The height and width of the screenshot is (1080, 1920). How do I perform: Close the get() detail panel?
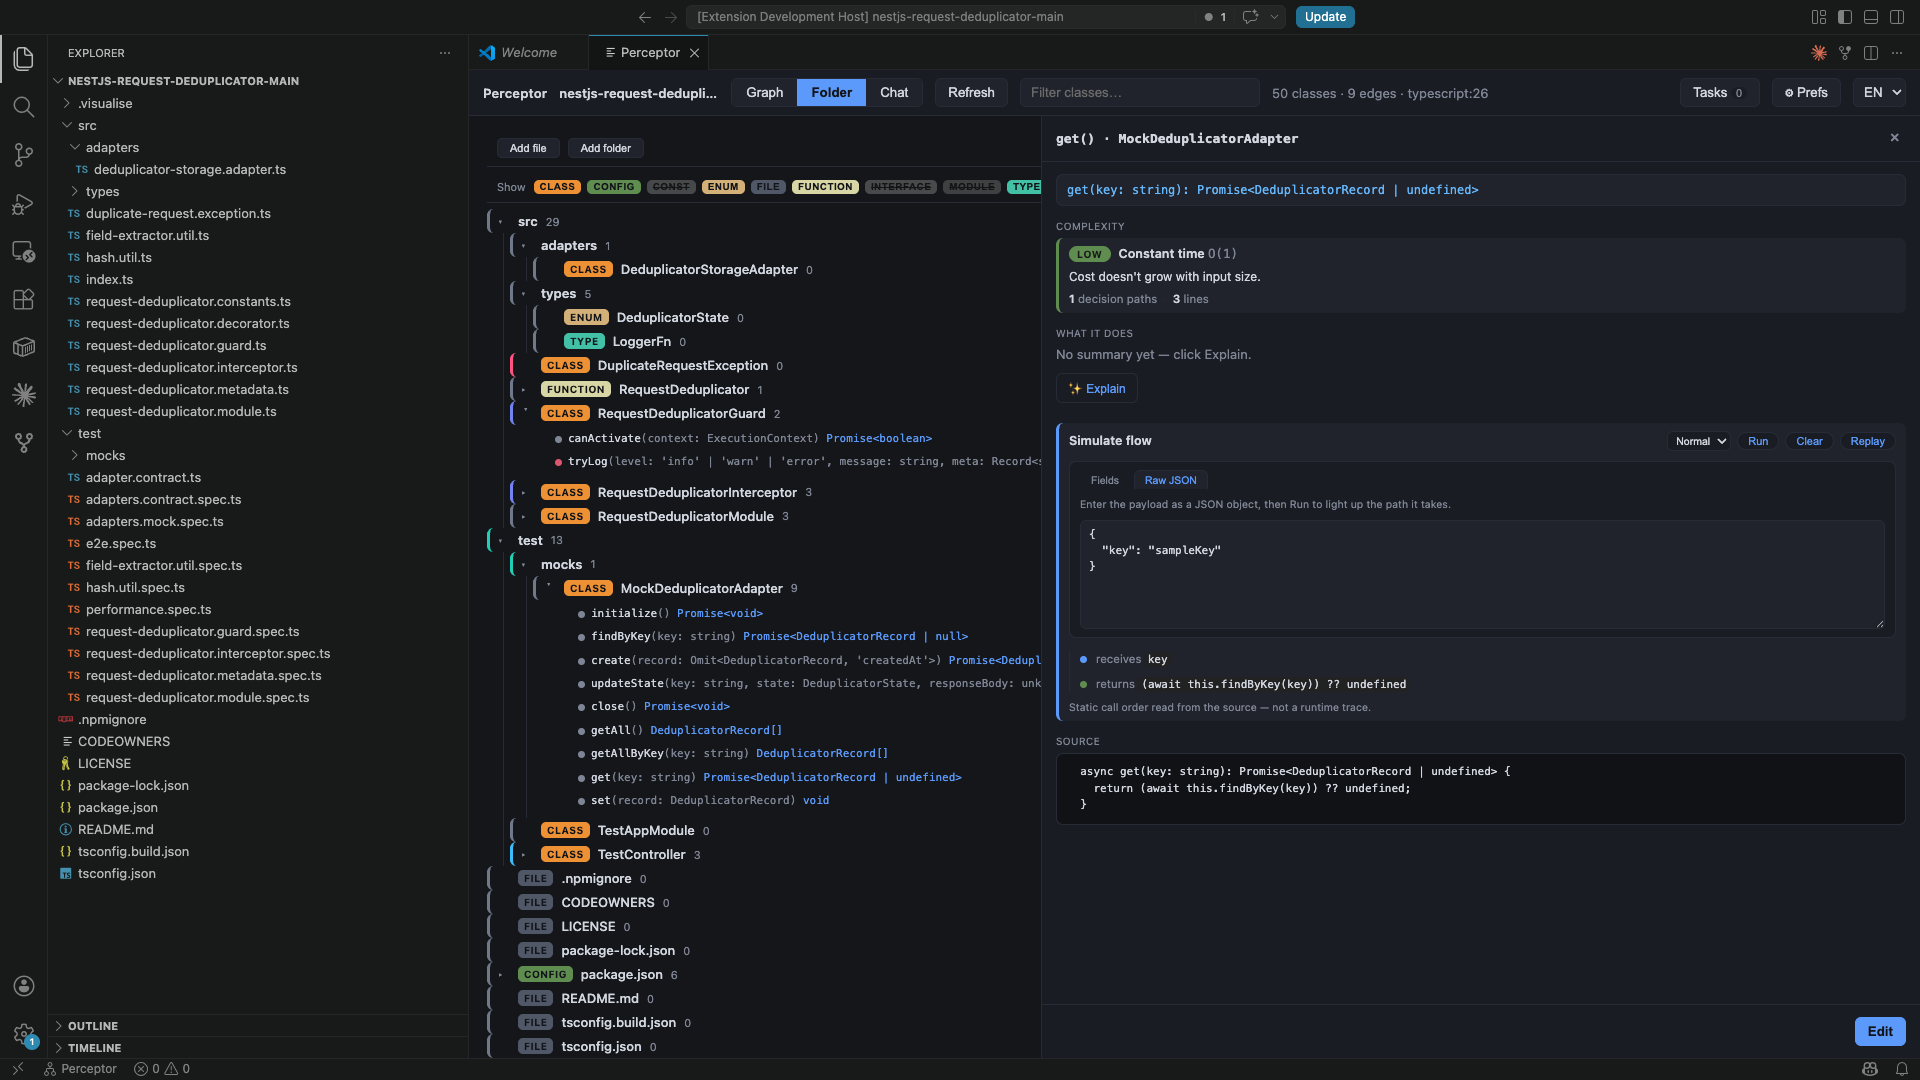click(1894, 138)
